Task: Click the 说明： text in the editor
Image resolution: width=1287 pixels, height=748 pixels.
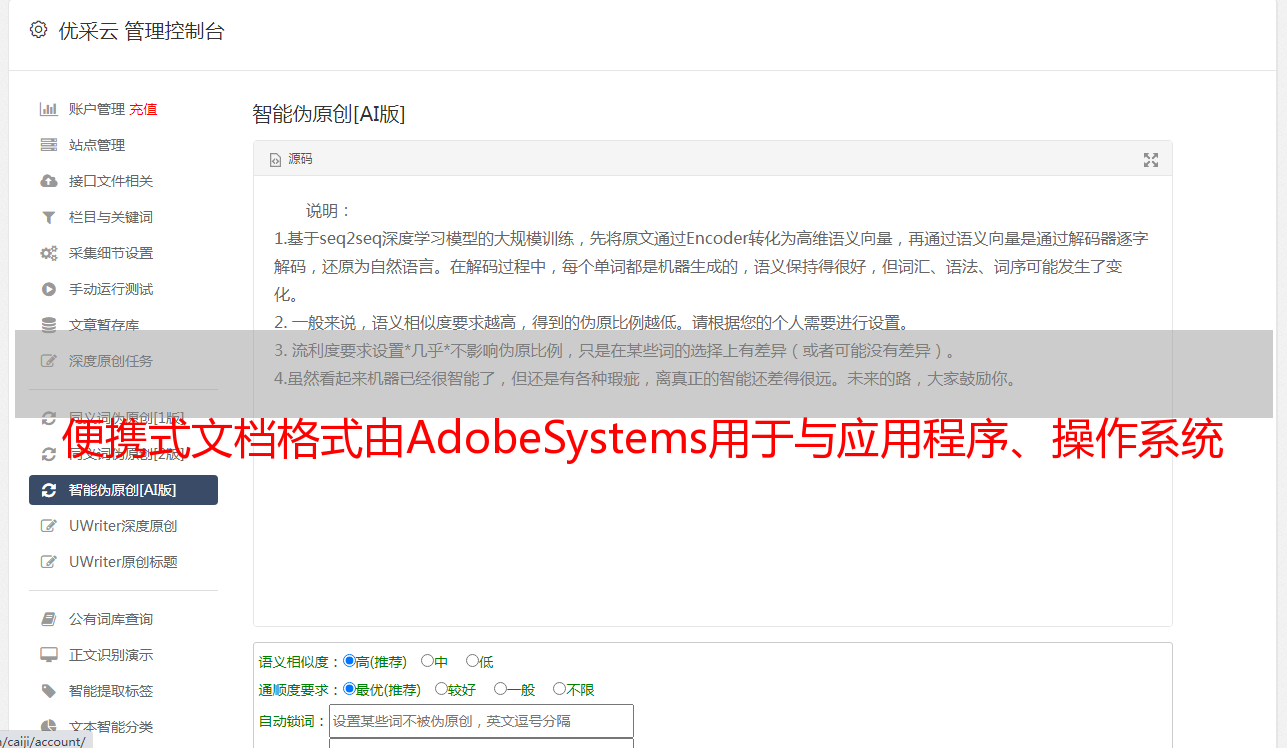Action: tap(329, 211)
